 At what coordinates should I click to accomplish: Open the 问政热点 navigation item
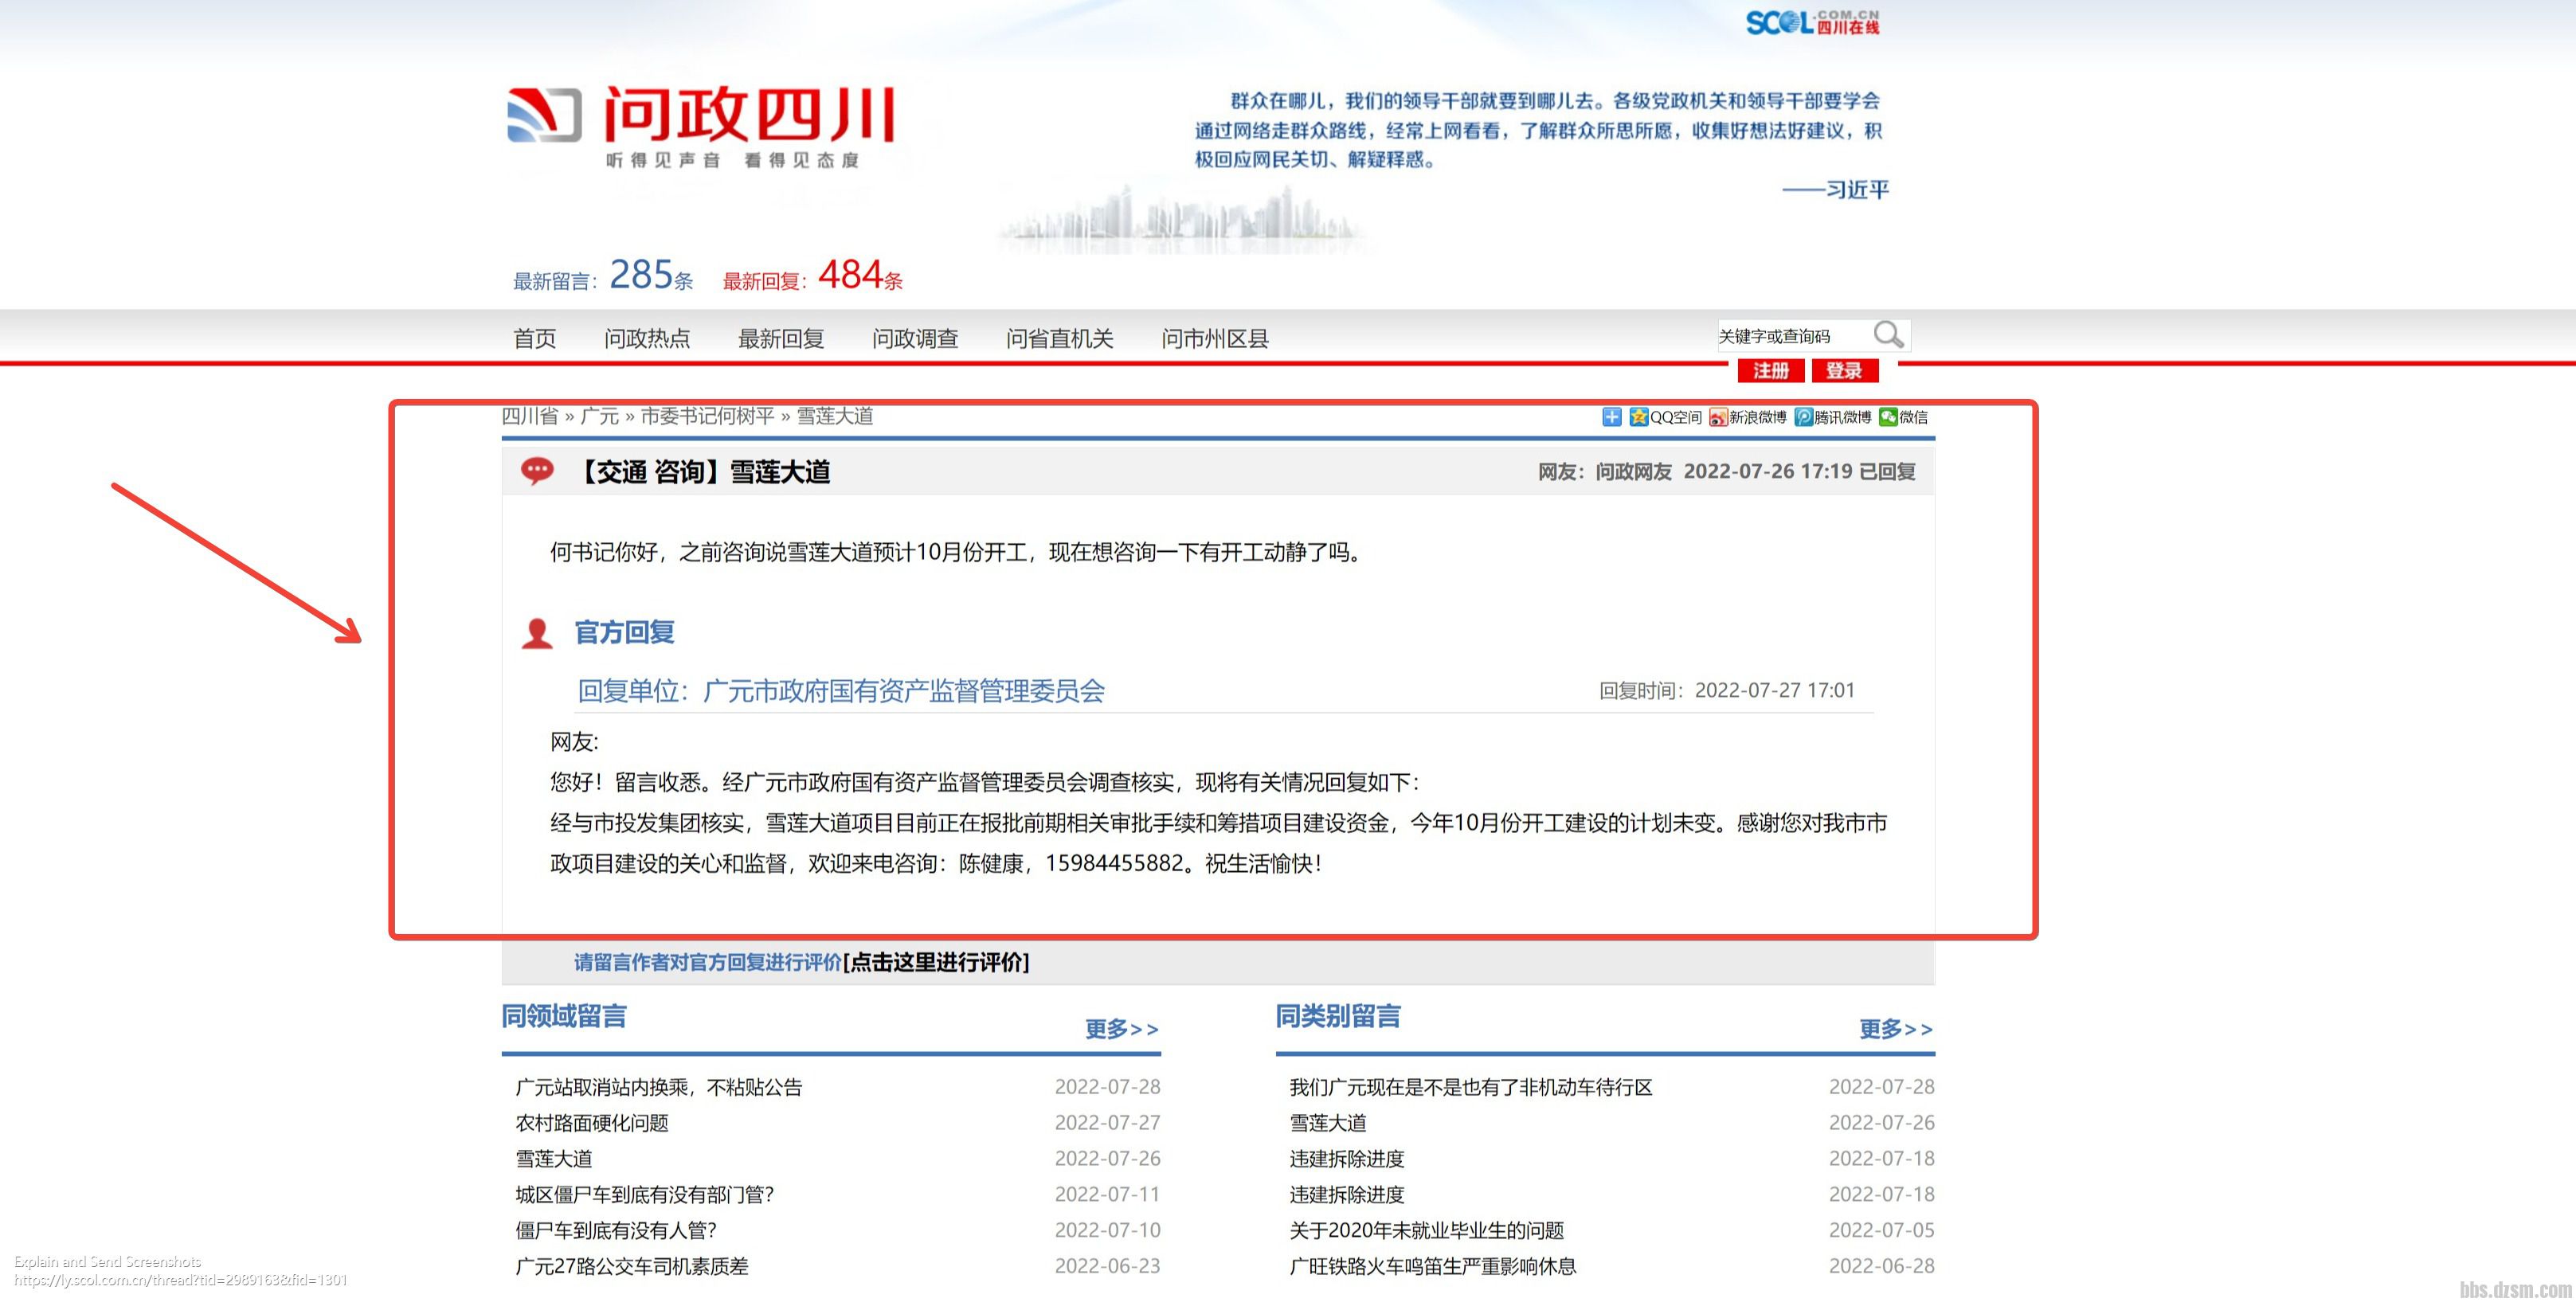tap(648, 338)
